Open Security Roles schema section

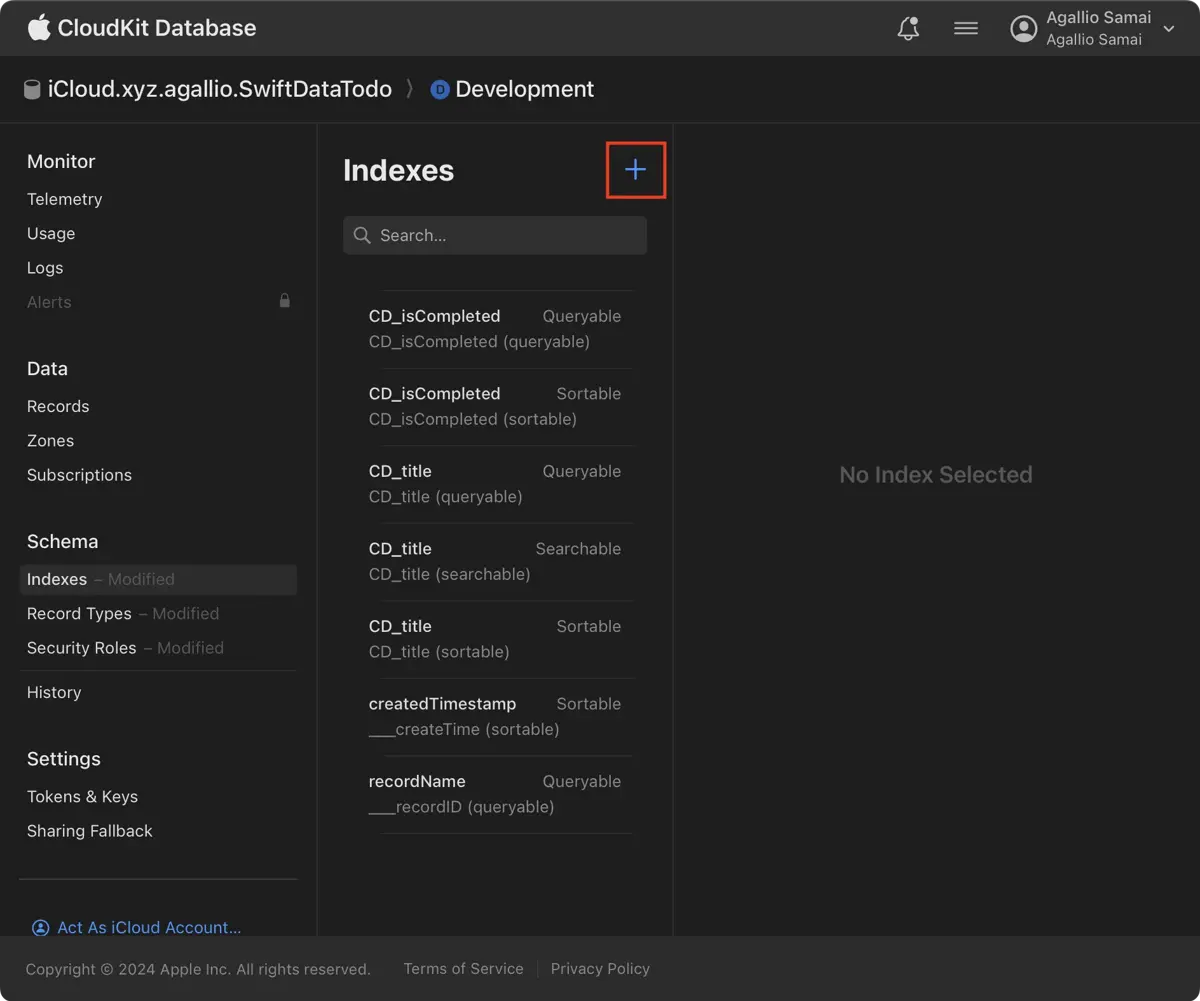(x=81, y=648)
